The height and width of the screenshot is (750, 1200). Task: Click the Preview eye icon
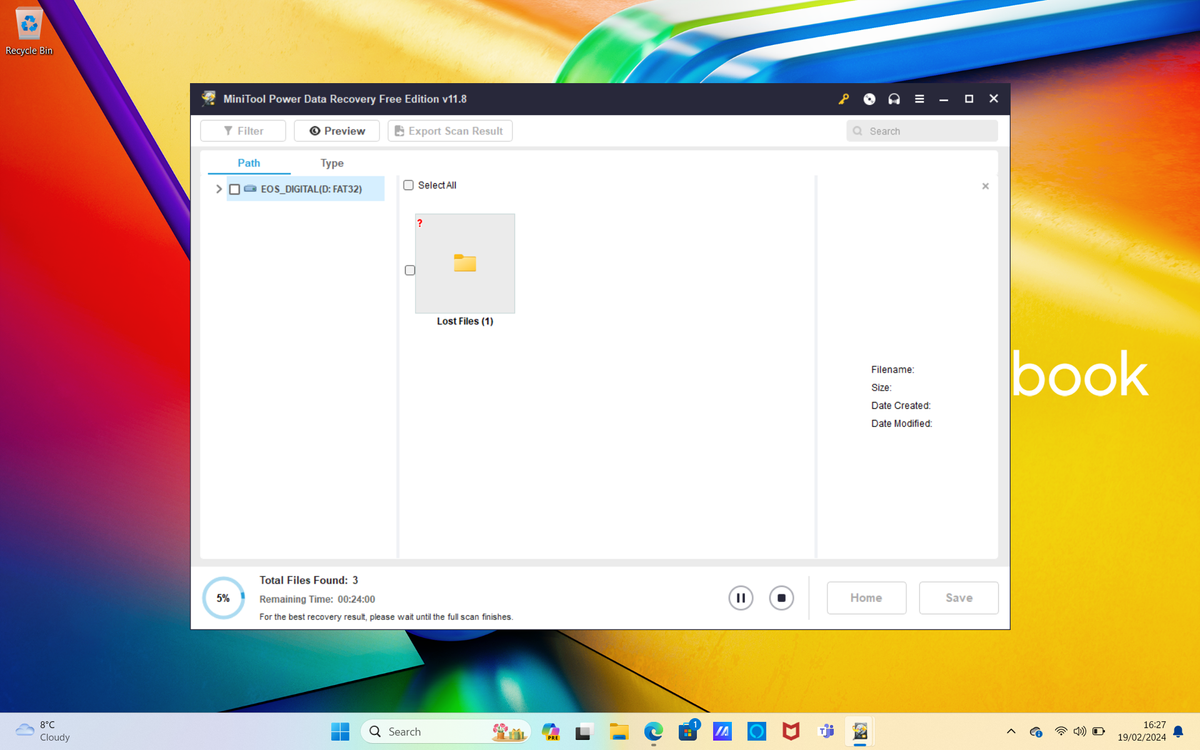coord(314,130)
